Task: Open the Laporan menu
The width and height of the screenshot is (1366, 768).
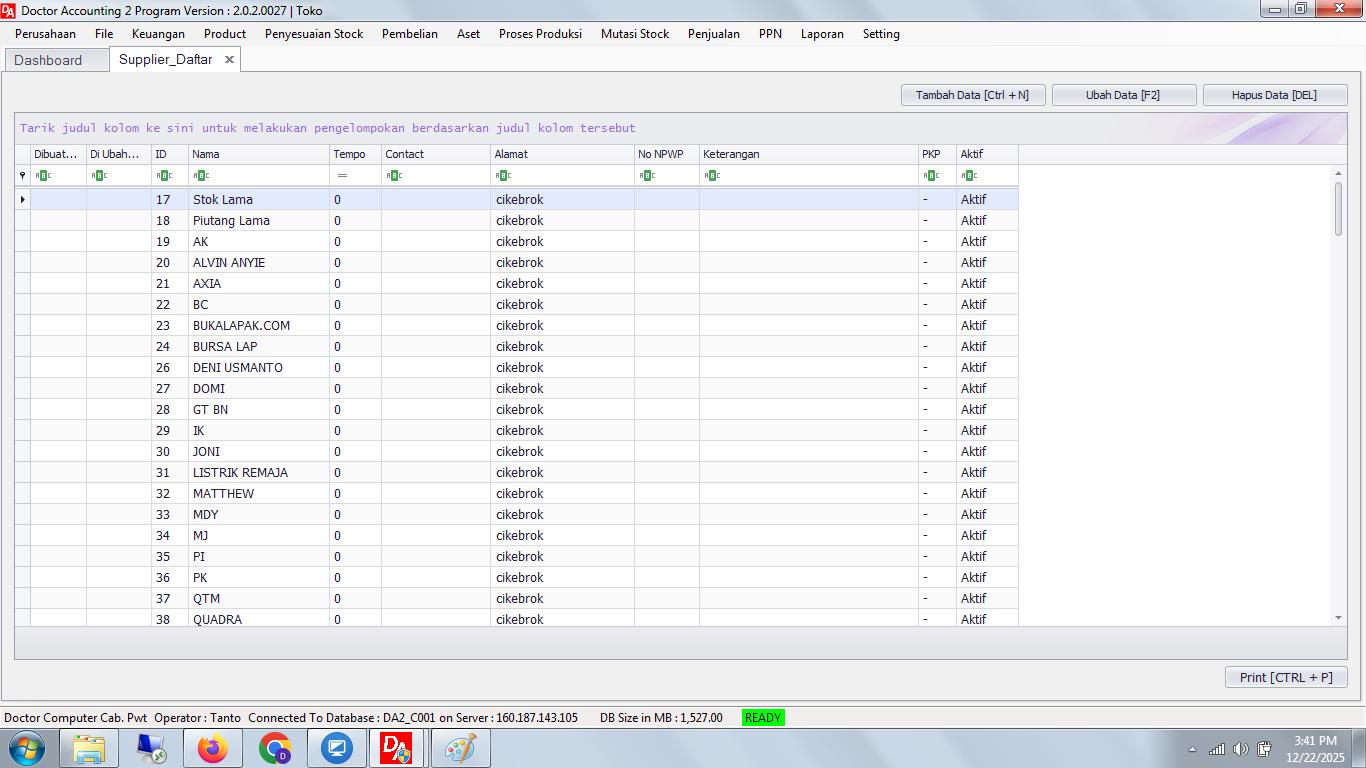Action: coord(822,34)
